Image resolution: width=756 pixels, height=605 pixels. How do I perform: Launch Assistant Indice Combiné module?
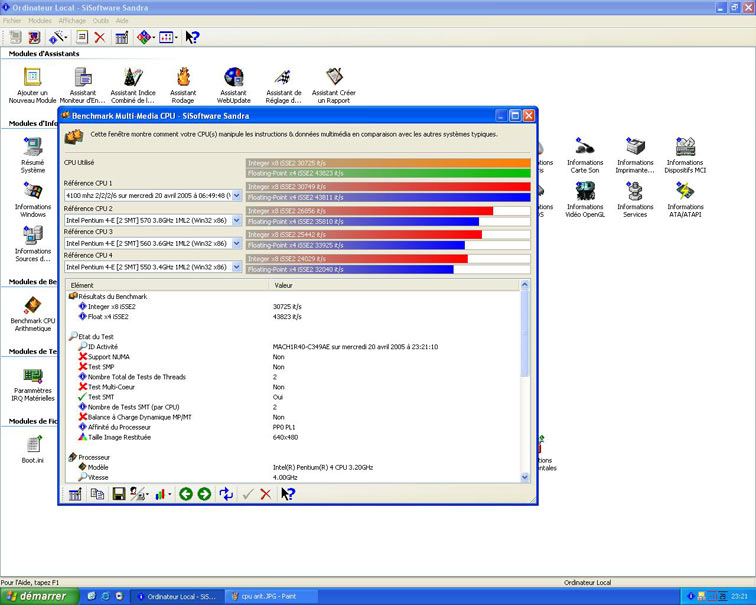point(133,85)
